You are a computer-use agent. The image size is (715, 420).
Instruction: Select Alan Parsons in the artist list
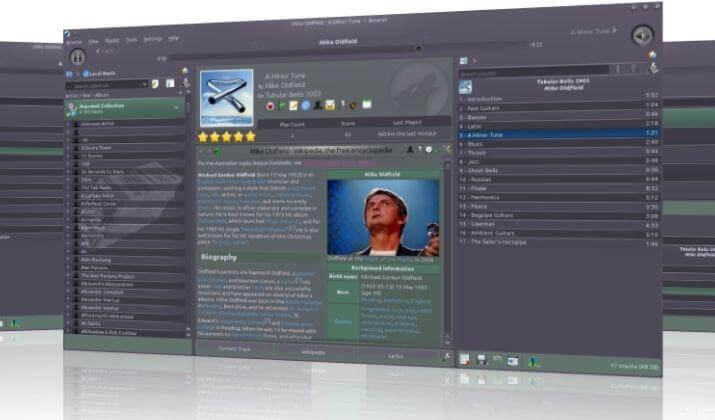point(94,268)
